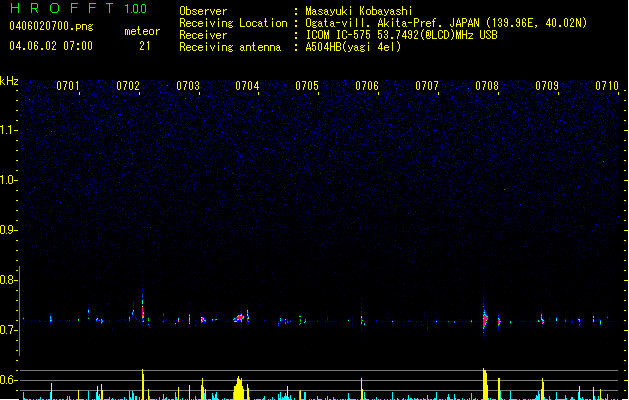Viewport: 629px width, 400px height.
Task: Click the HROFFT 1.0.0 title text
Action: click(x=78, y=8)
